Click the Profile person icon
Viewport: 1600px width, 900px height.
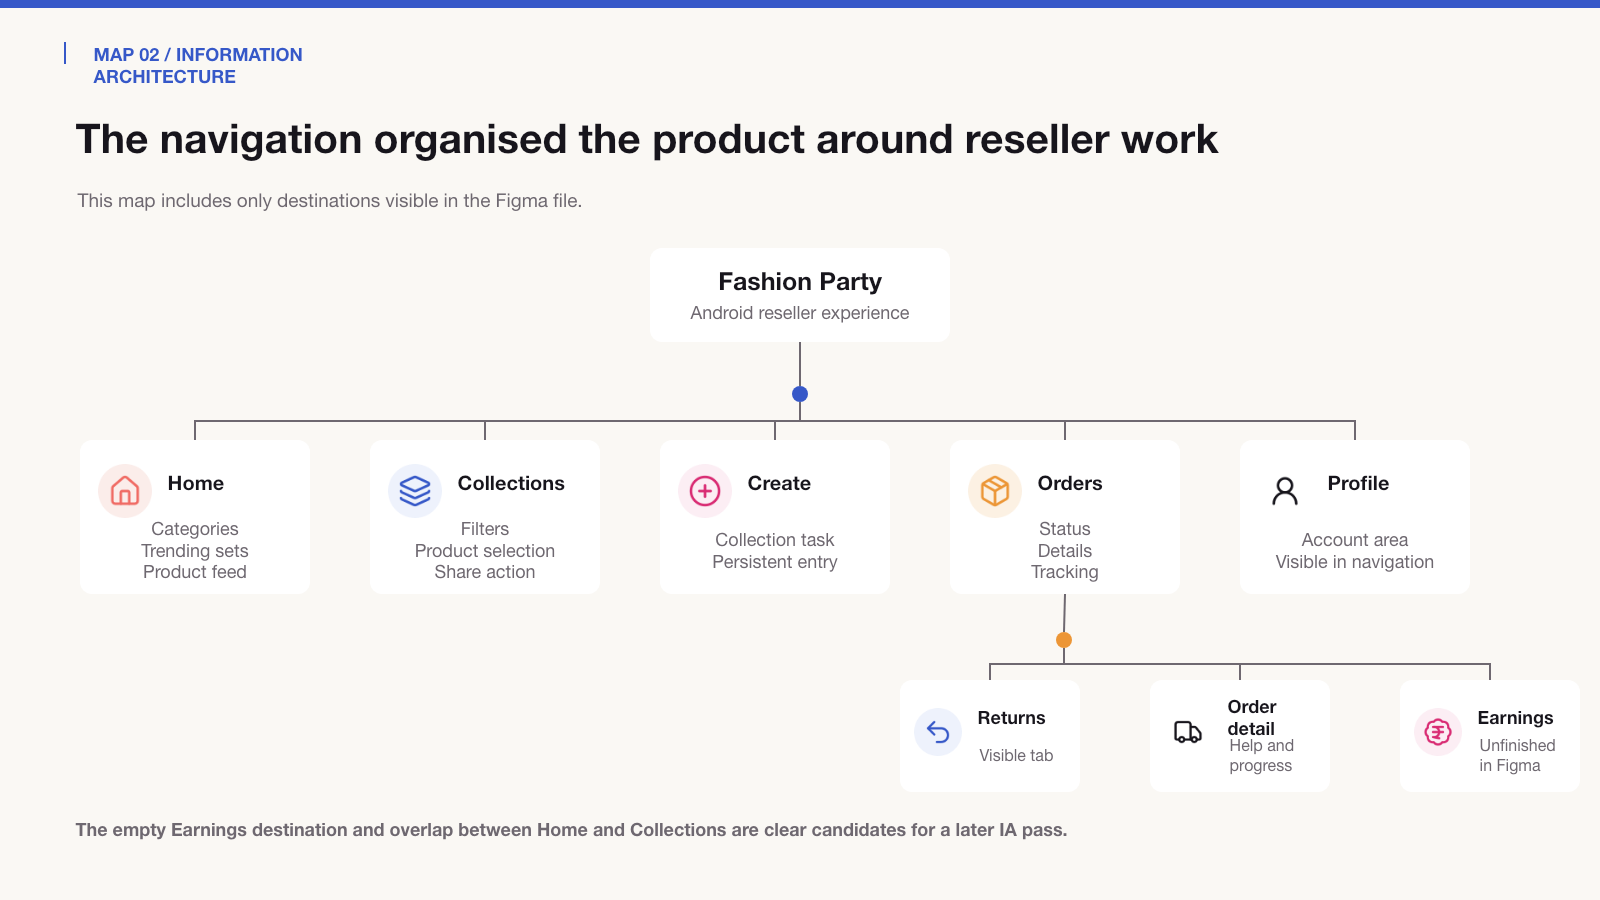1285,491
